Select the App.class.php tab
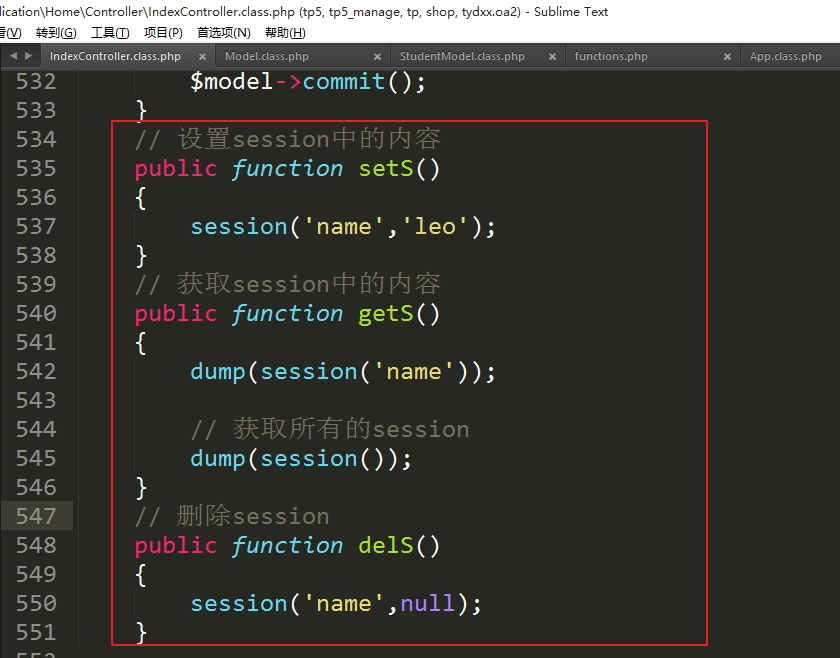 coord(786,57)
